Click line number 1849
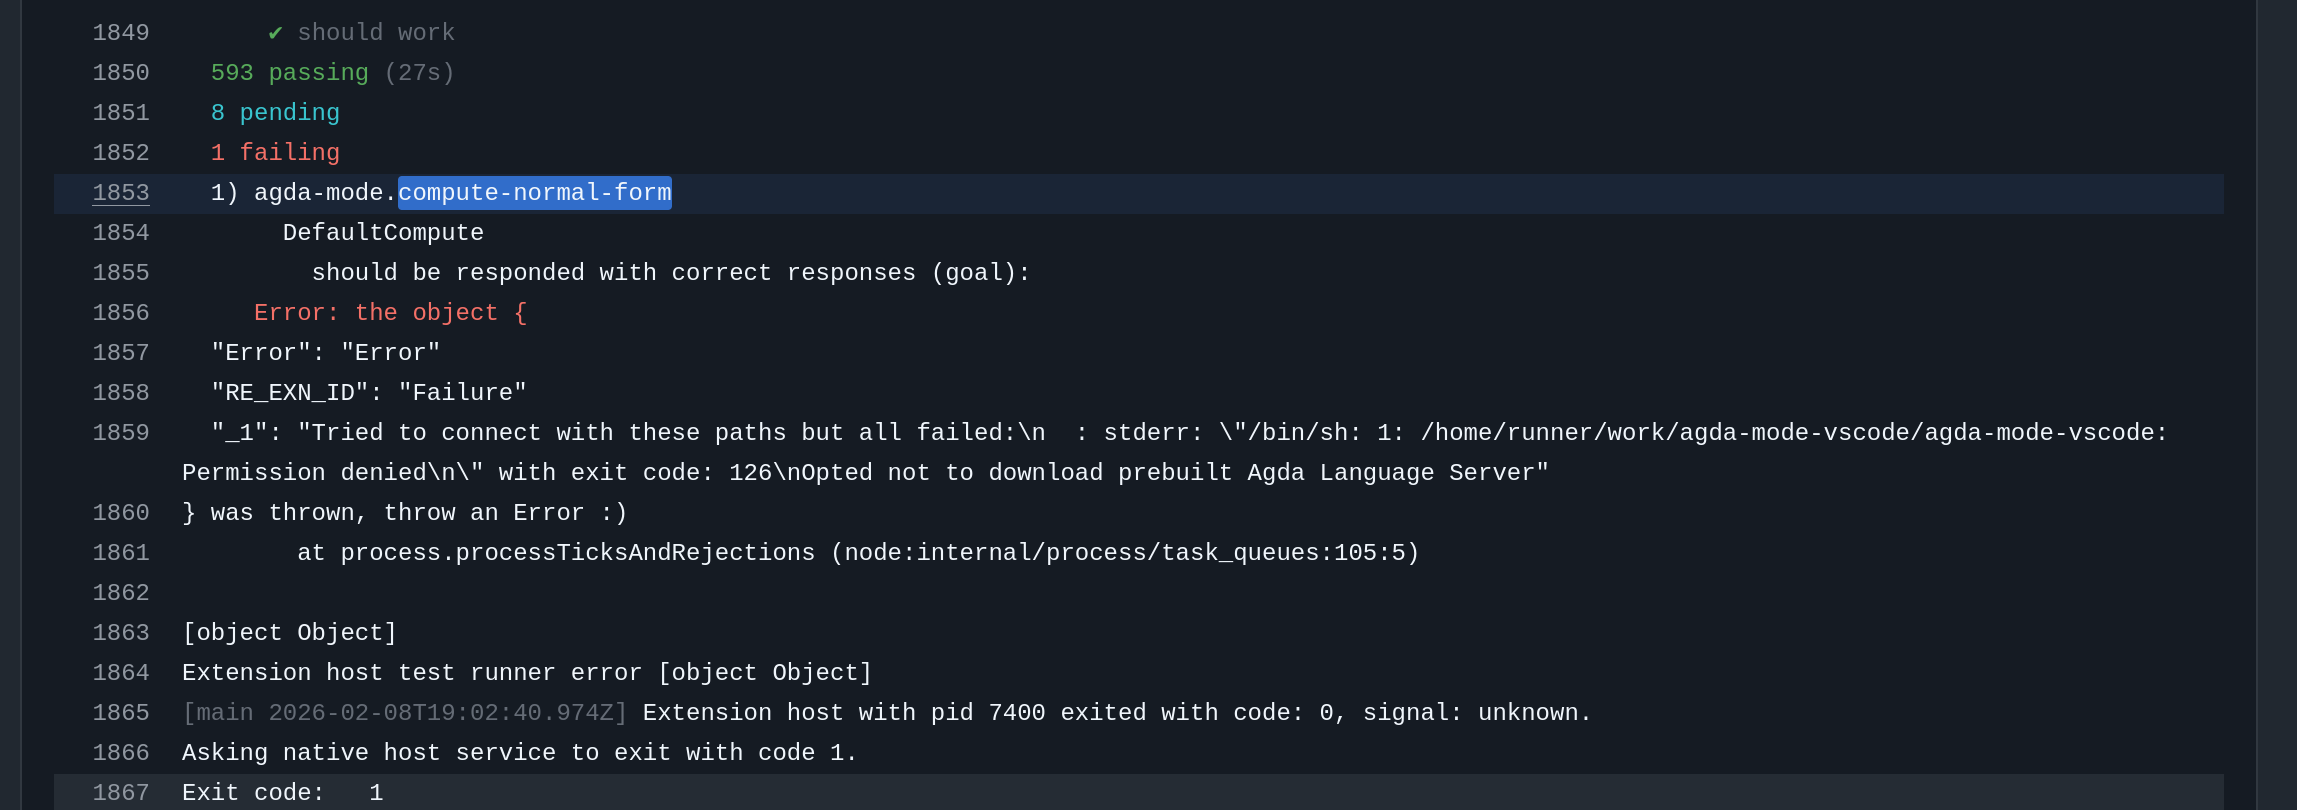The height and width of the screenshot is (810, 2297). pos(121,33)
